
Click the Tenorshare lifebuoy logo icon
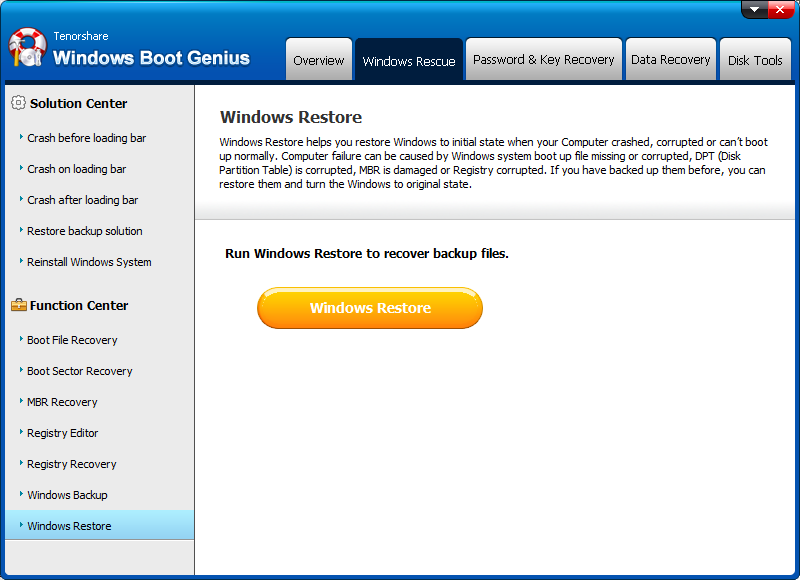pyautogui.click(x=27, y=47)
